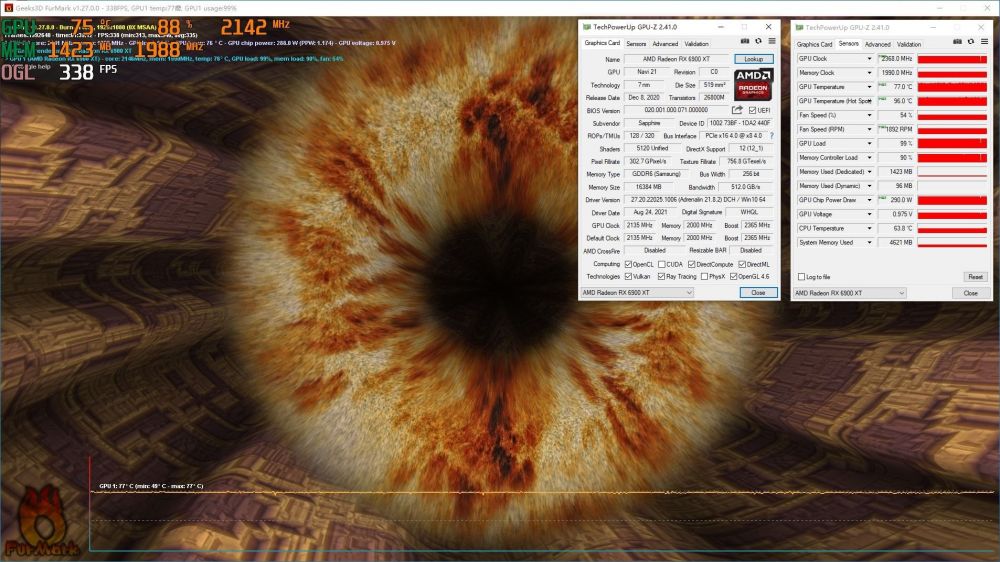Viewport: 1000px width, 562px height.
Task: Click the Reset button in Sensors window
Action: (975, 277)
